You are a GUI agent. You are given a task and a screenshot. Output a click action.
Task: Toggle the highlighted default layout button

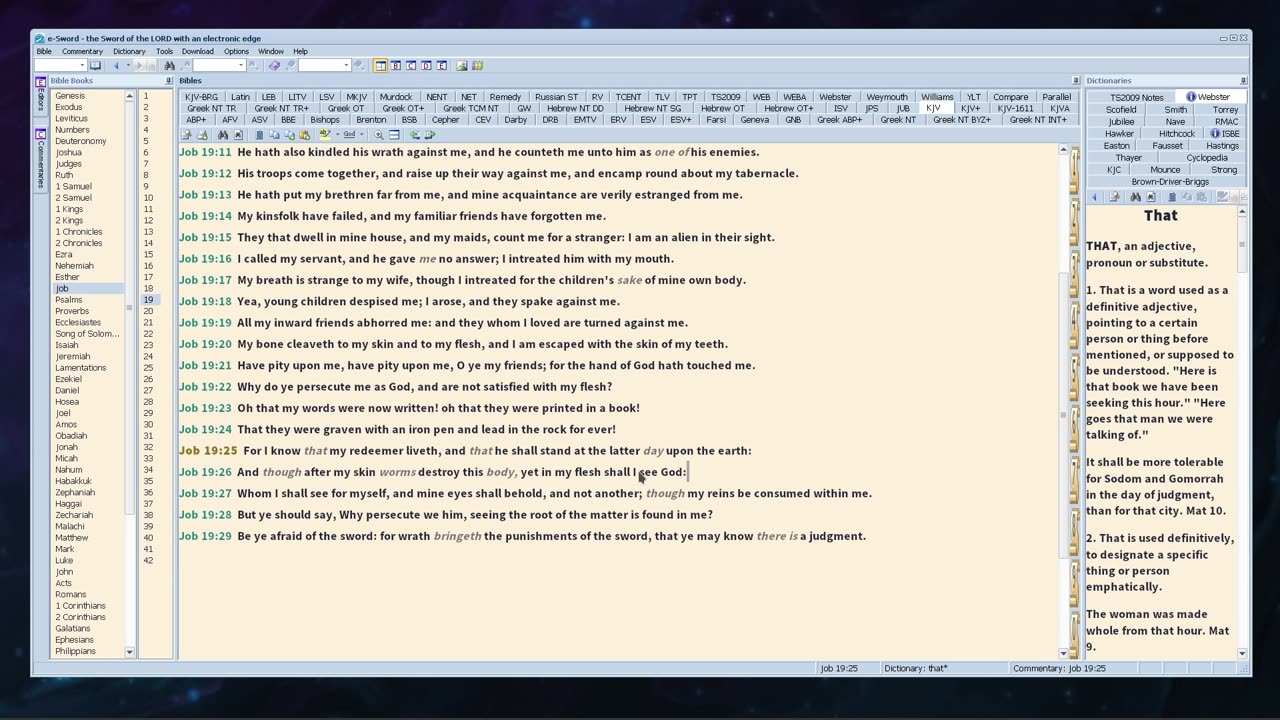tap(379, 65)
